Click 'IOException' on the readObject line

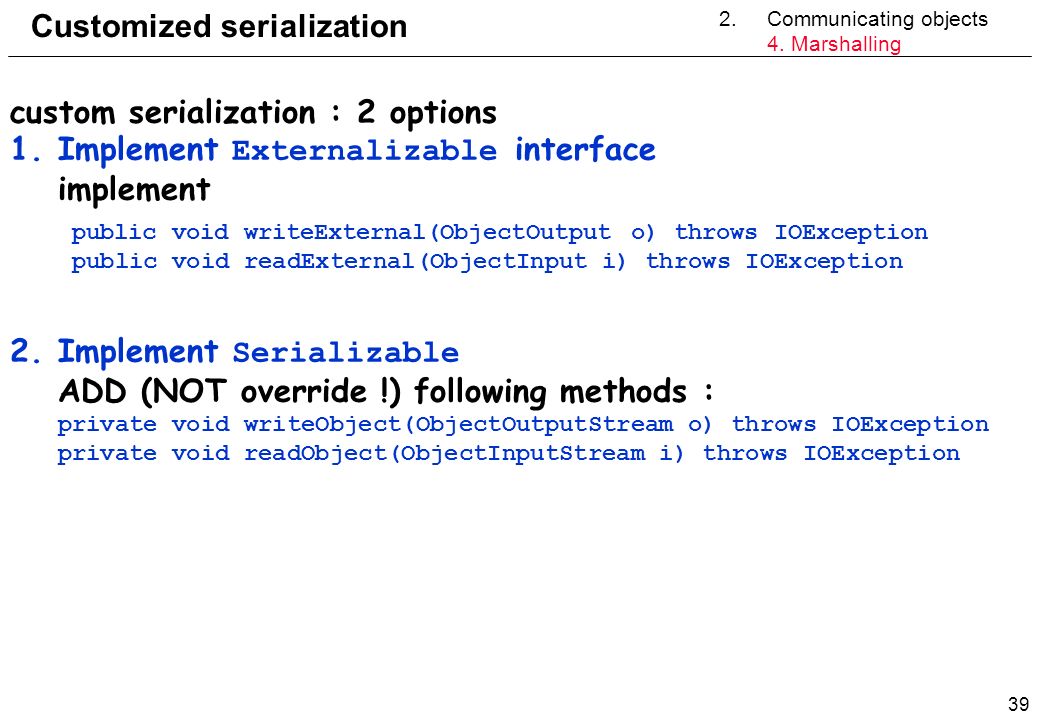pos(881,454)
